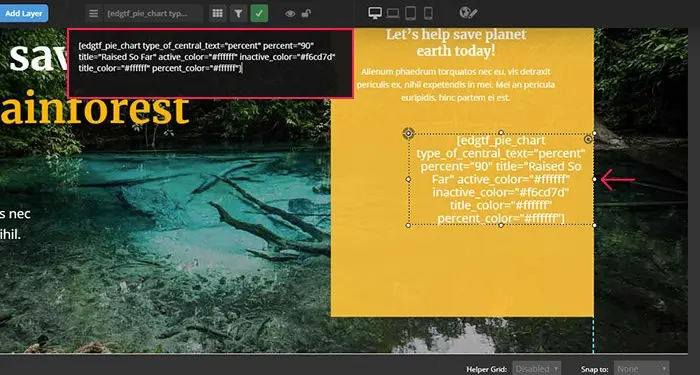Toggle layer visibility eye icon
Screen dimensions: 700x375
click(x=290, y=14)
